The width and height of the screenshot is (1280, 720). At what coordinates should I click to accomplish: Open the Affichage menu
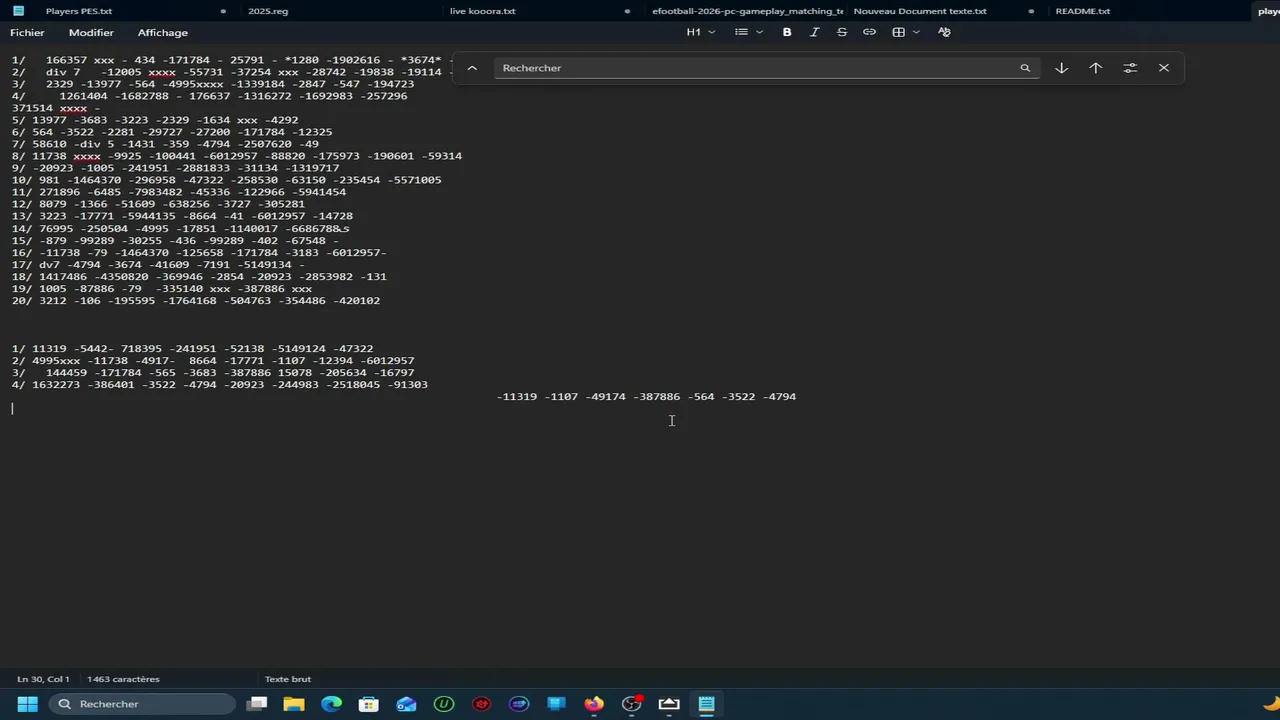(162, 33)
